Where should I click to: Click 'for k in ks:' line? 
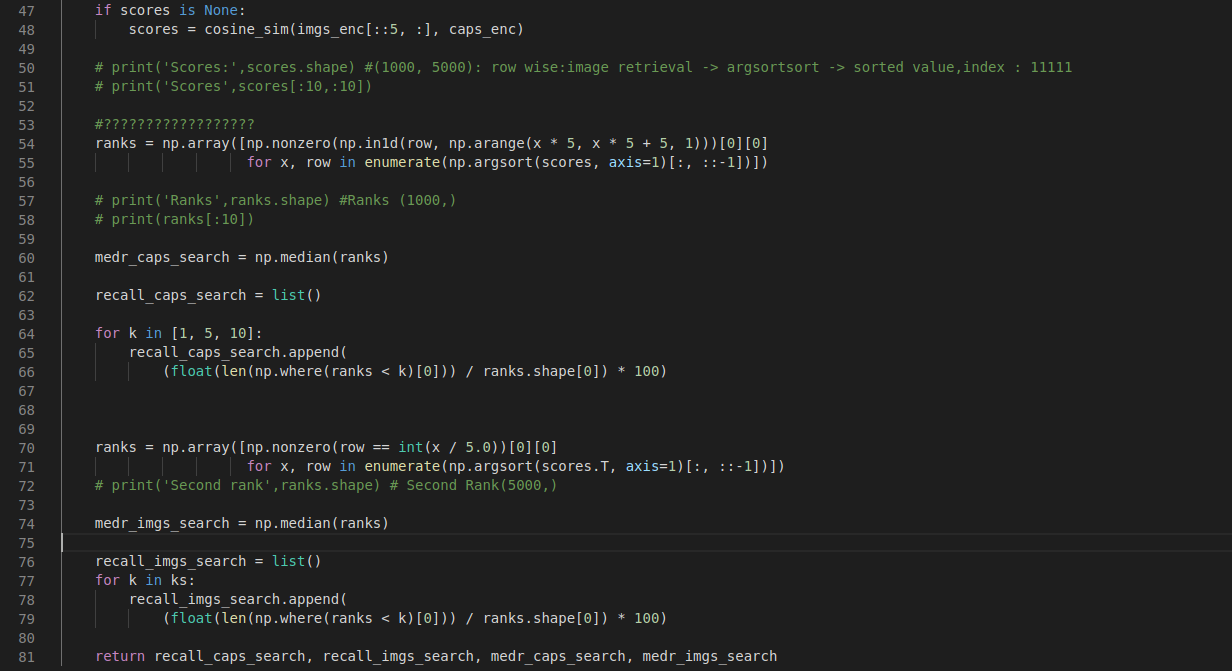tap(145, 580)
